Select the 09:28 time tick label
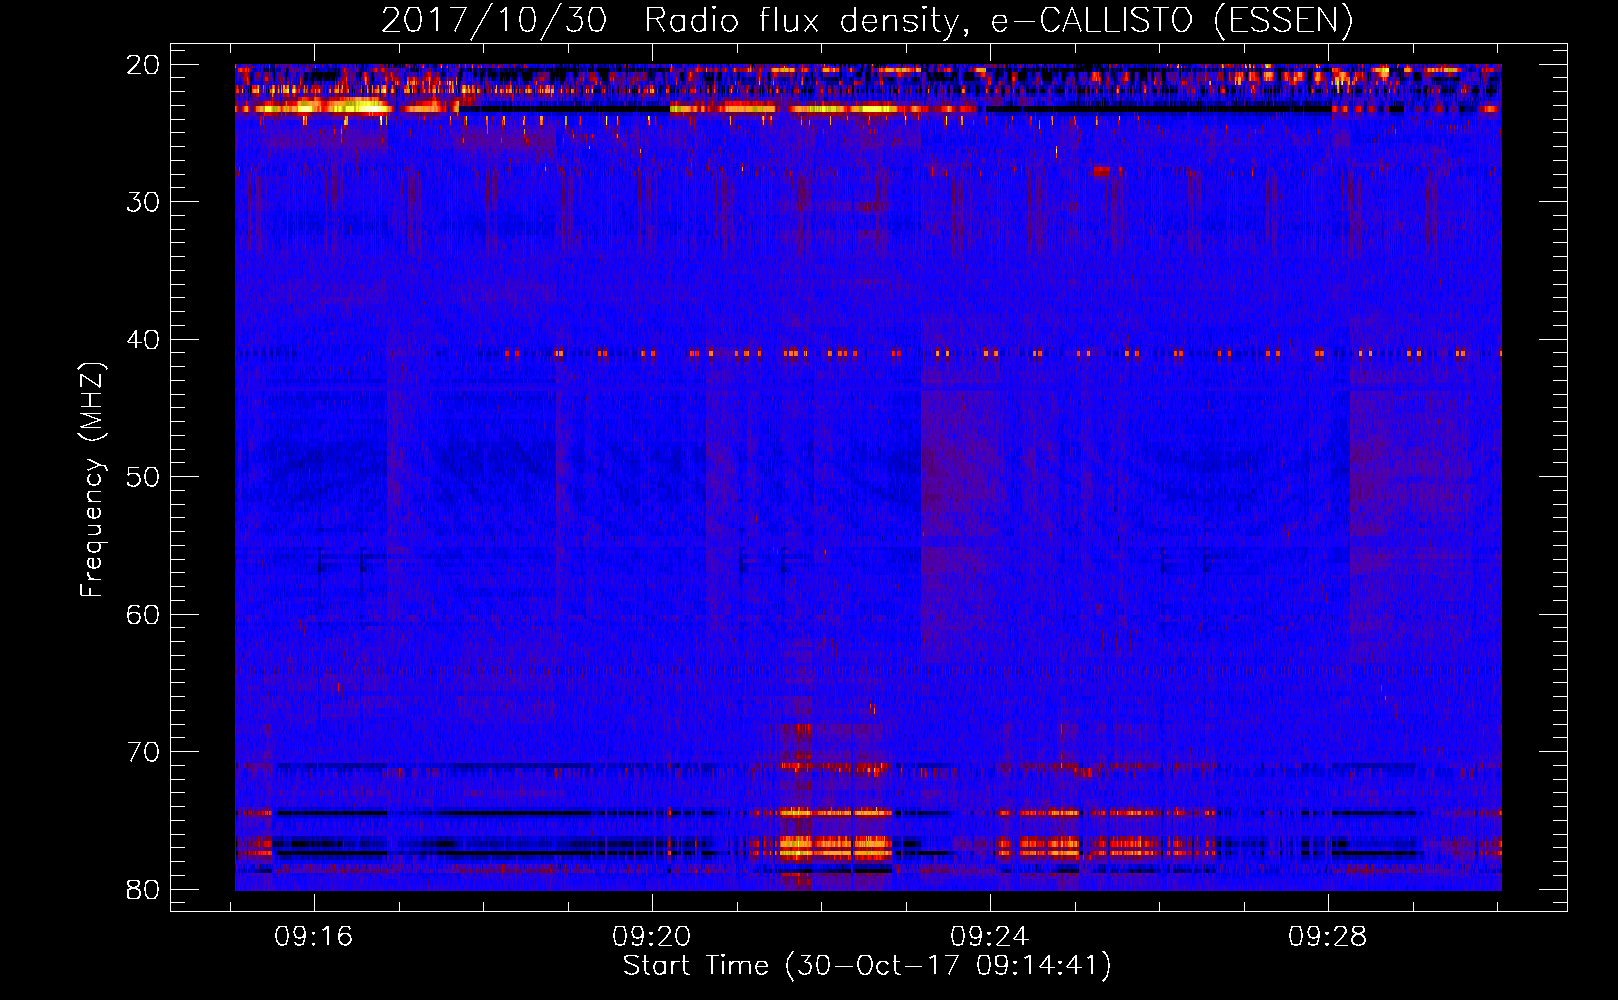The width and height of the screenshot is (1618, 1000). coord(1328,937)
